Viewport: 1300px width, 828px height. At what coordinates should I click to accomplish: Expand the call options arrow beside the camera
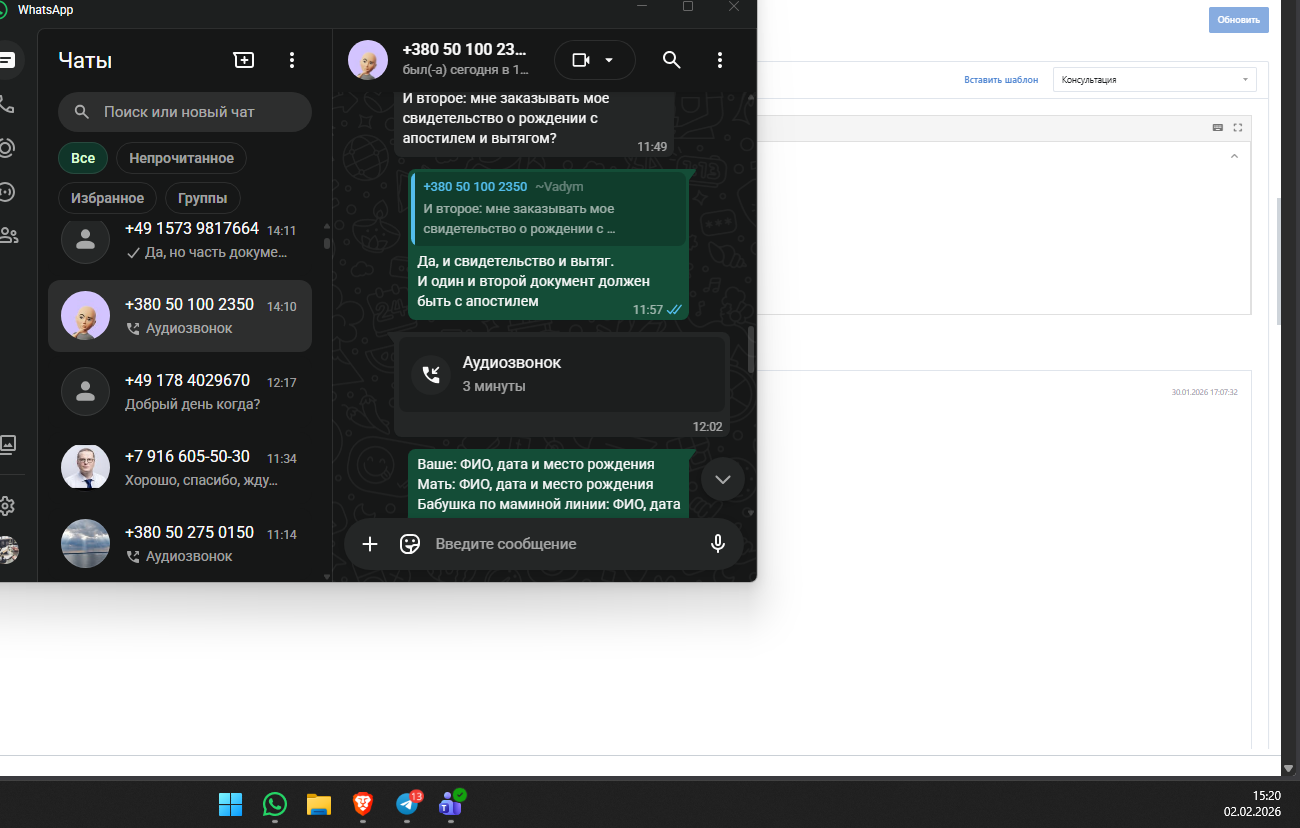(609, 60)
